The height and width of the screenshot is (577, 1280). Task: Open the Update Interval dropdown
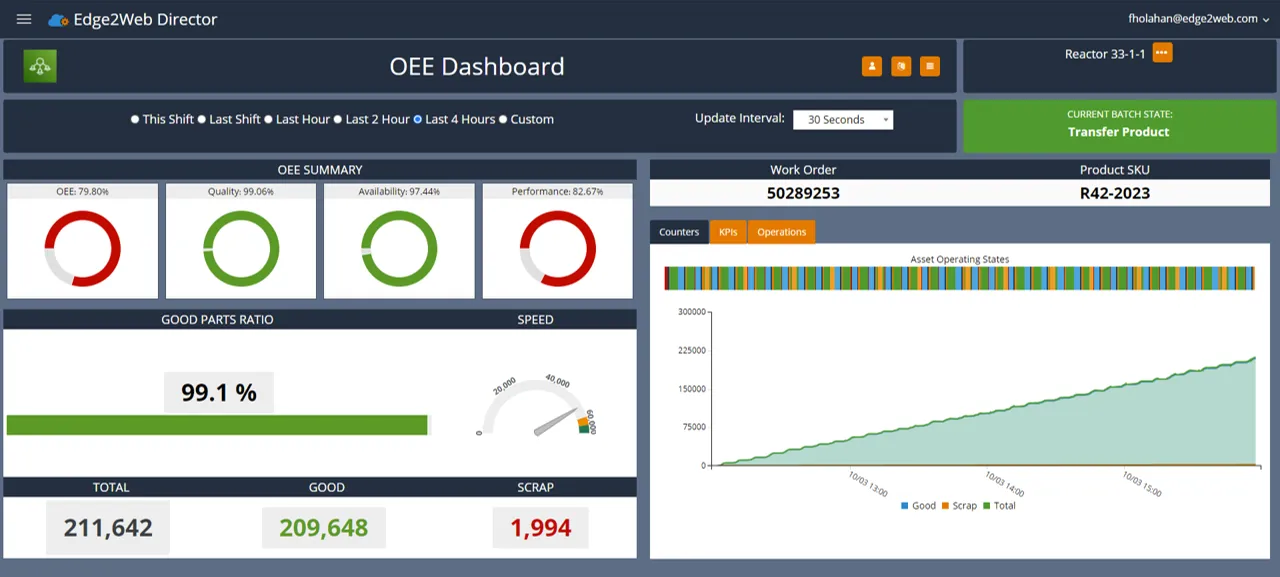click(843, 119)
